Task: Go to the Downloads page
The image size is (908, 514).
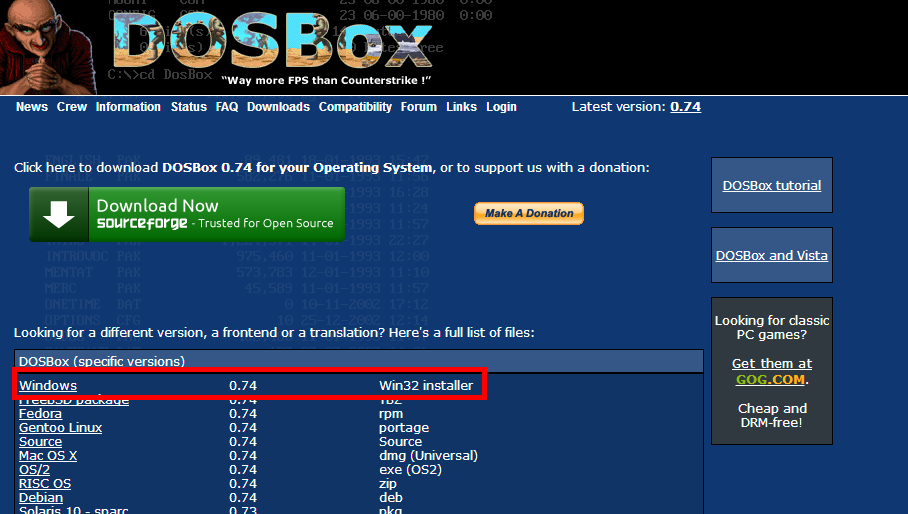Action: tap(279, 107)
